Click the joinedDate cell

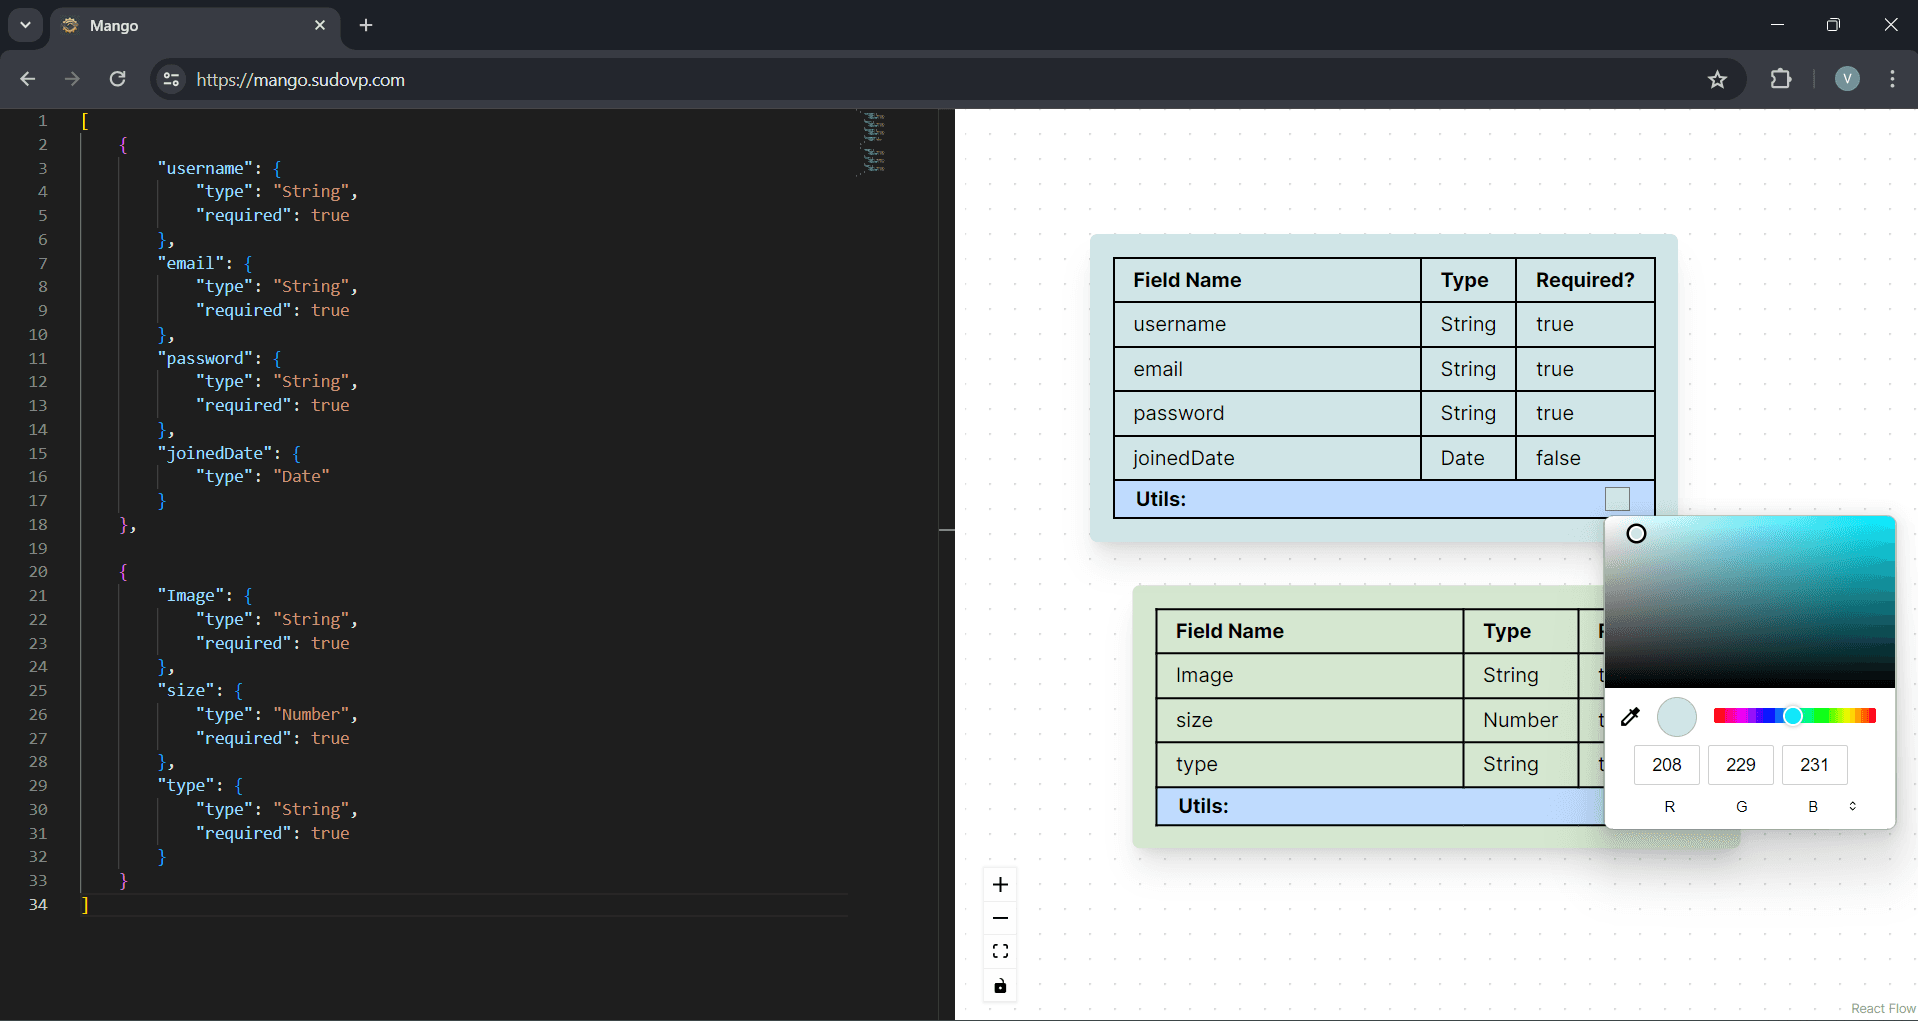[x=1267, y=458]
